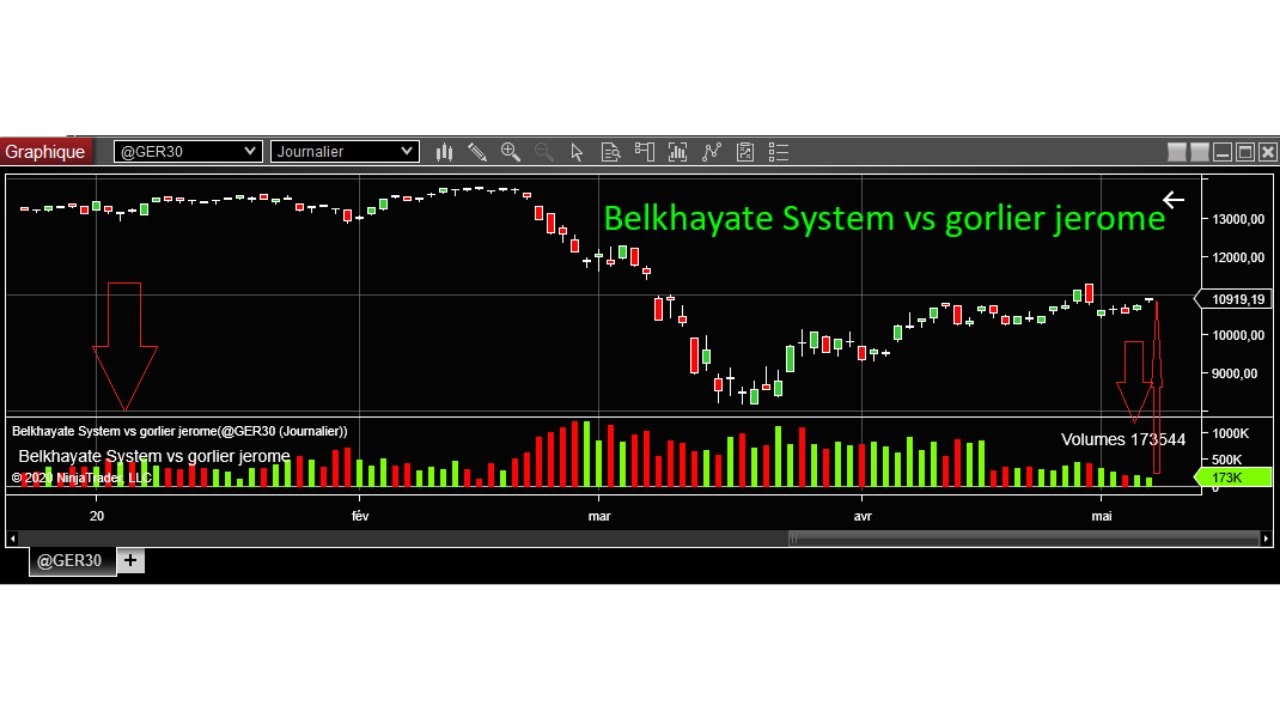Open the @GER30 instrument dropdown
The height and width of the screenshot is (720, 1280).
pos(188,151)
